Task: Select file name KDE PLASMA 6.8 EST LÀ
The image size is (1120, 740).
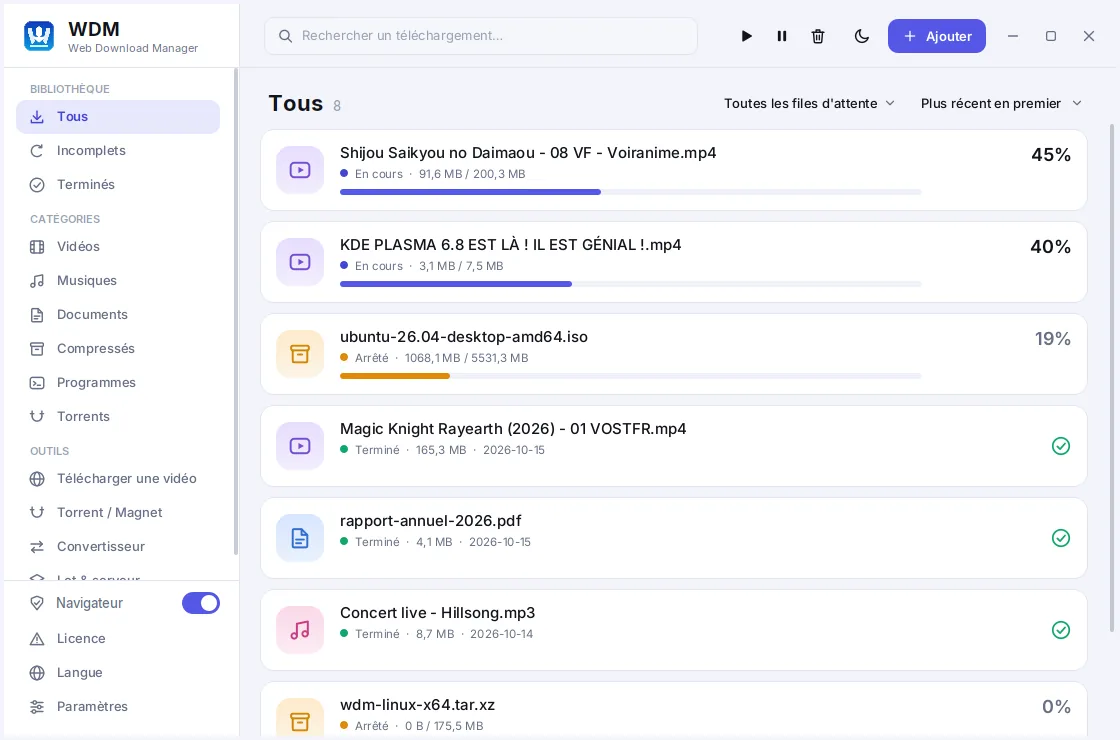Action: 511,245
